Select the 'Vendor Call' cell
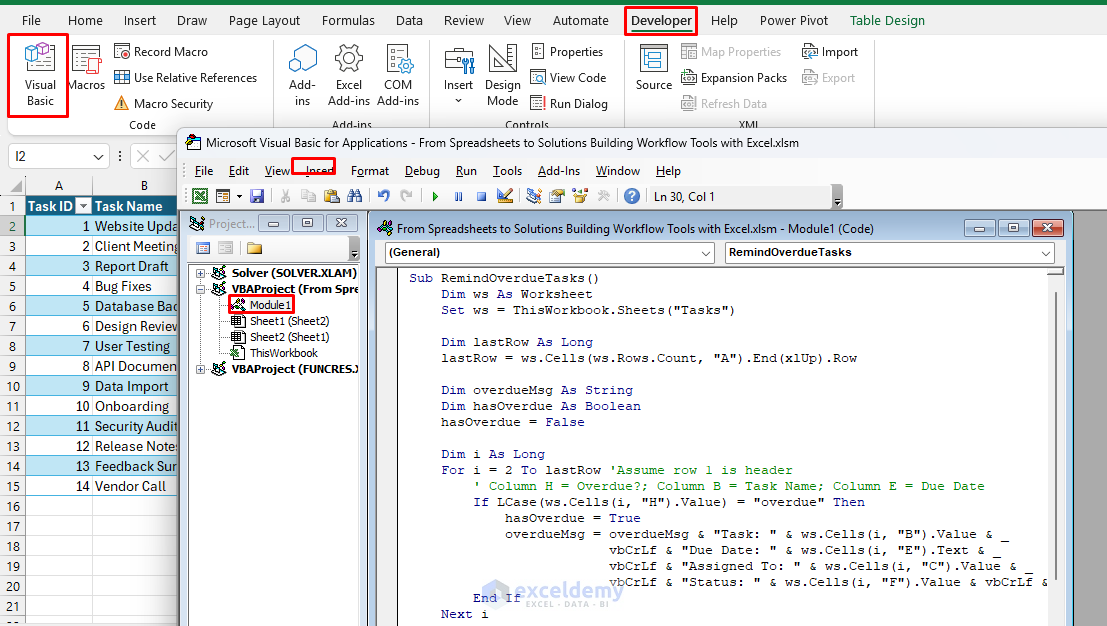 (x=135, y=486)
